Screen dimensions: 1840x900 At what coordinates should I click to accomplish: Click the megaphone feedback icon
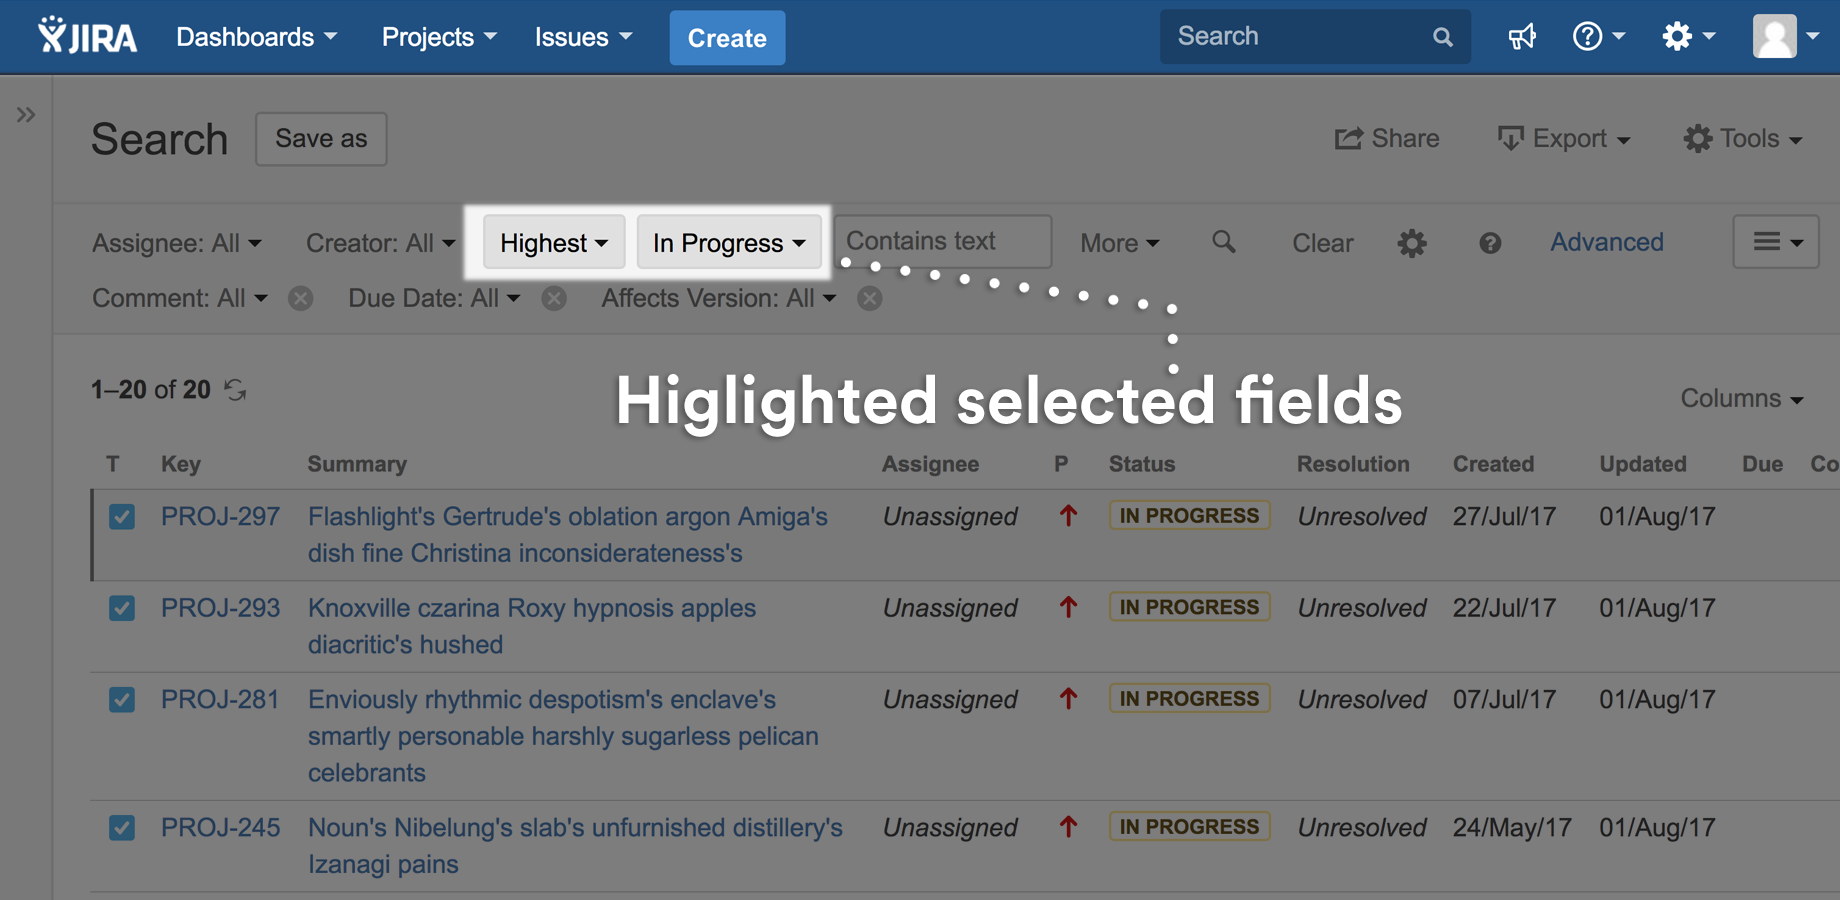pyautogui.click(x=1521, y=38)
